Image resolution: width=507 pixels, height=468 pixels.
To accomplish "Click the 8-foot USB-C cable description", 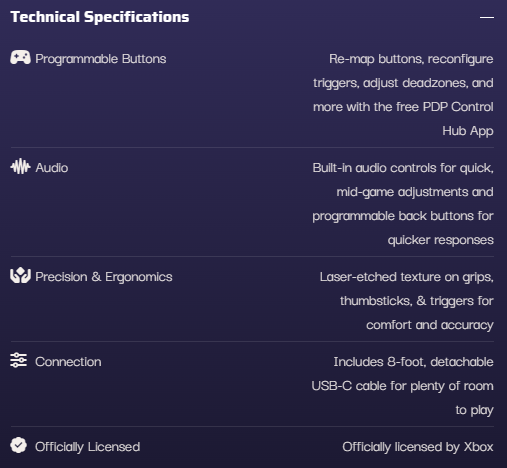I will point(403,386).
